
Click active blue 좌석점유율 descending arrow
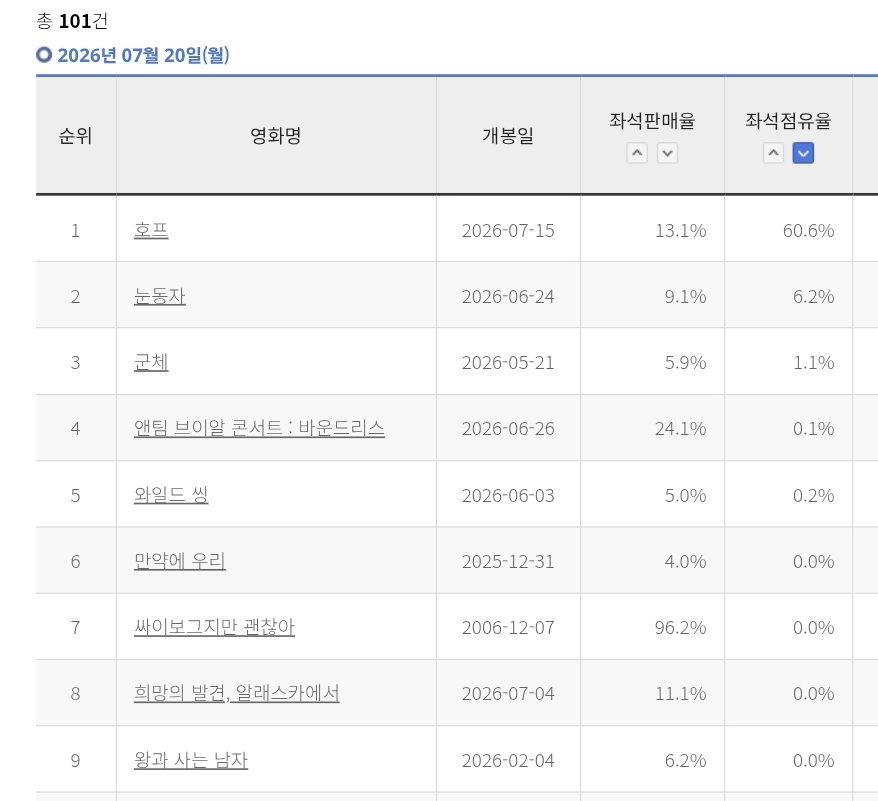803,153
